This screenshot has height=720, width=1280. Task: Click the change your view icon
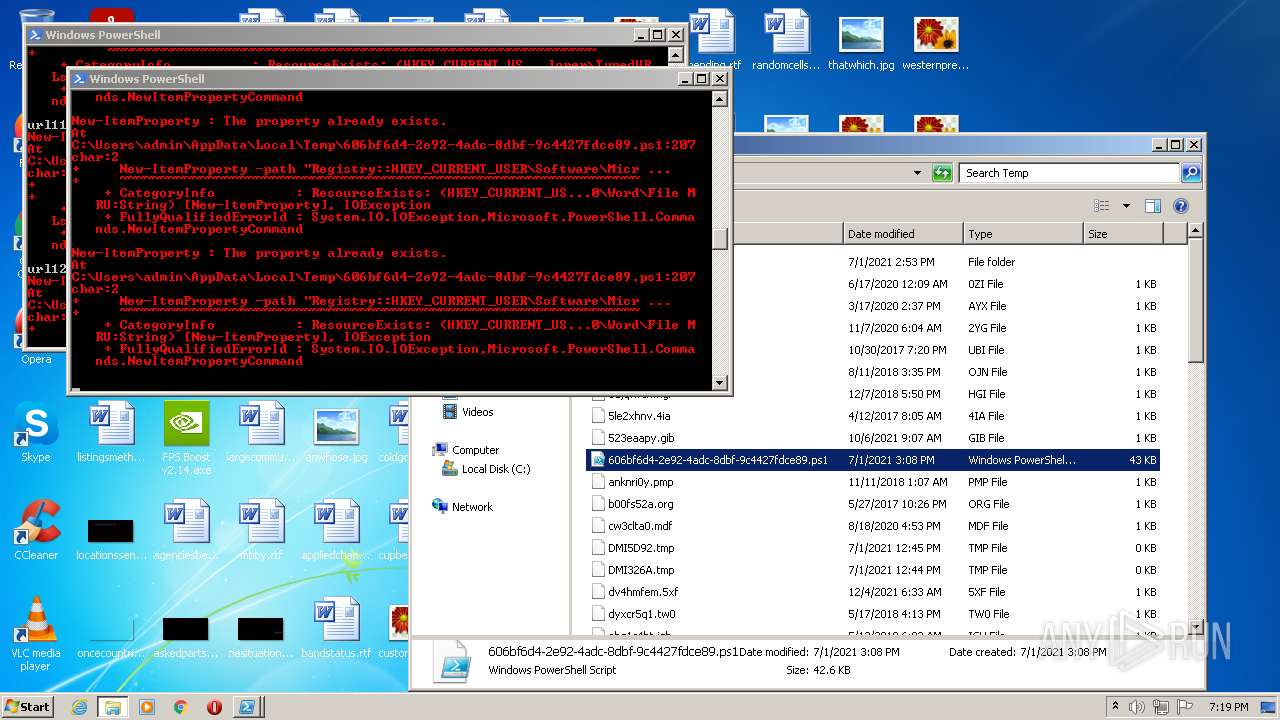pos(1102,206)
